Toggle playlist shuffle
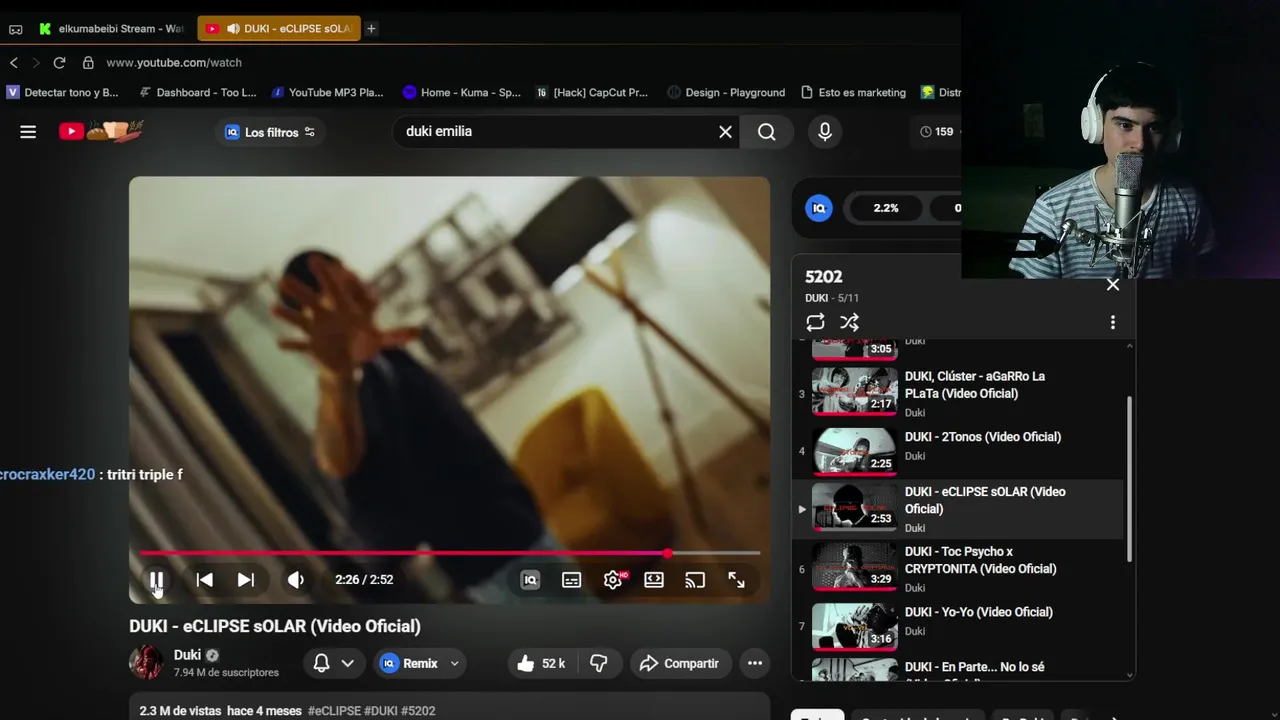1280x720 pixels. coord(849,322)
